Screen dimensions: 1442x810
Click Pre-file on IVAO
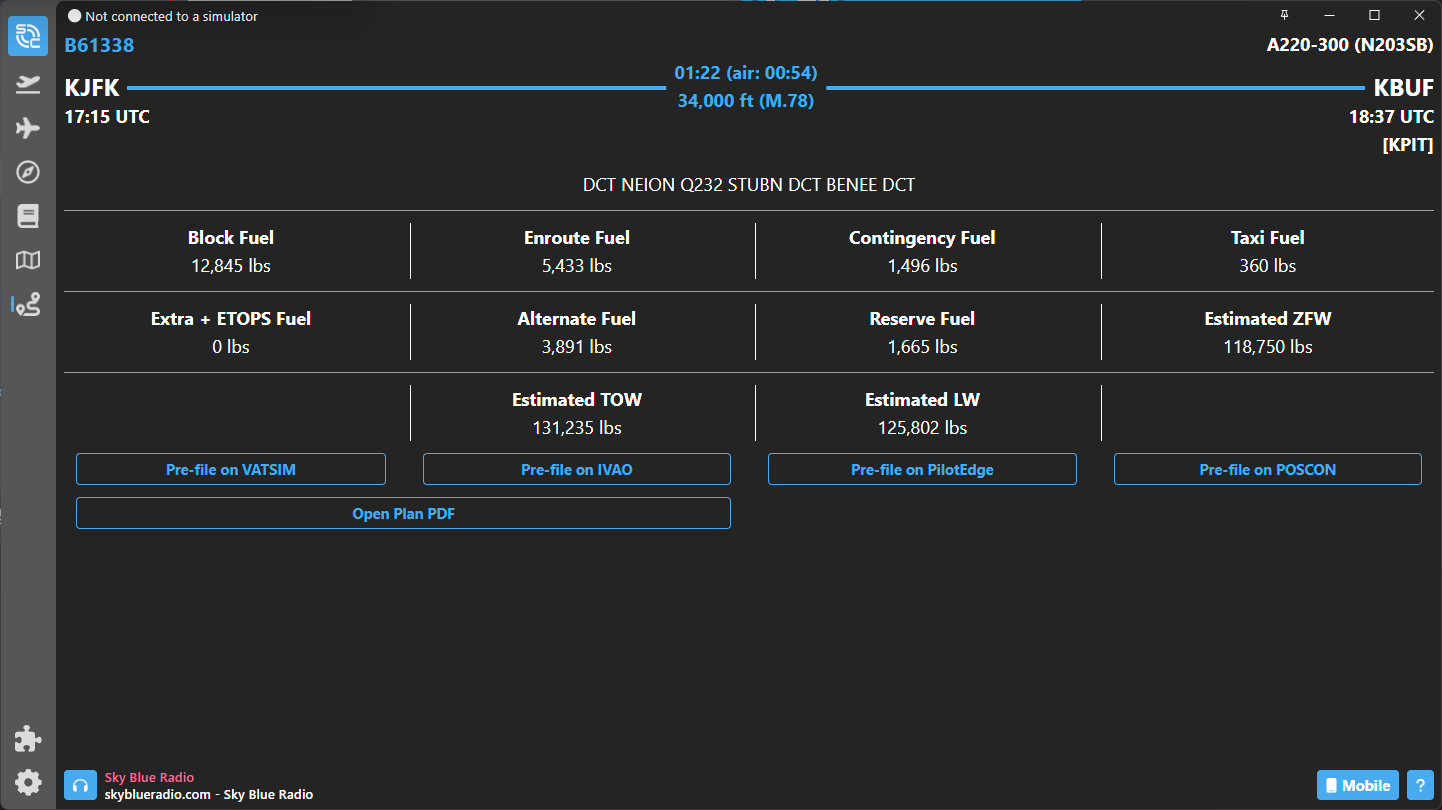576,469
